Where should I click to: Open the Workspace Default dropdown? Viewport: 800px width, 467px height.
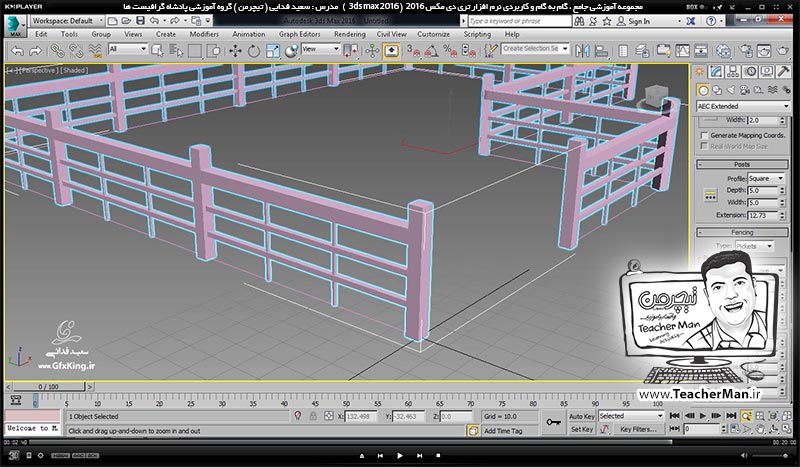(x=67, y=21)
